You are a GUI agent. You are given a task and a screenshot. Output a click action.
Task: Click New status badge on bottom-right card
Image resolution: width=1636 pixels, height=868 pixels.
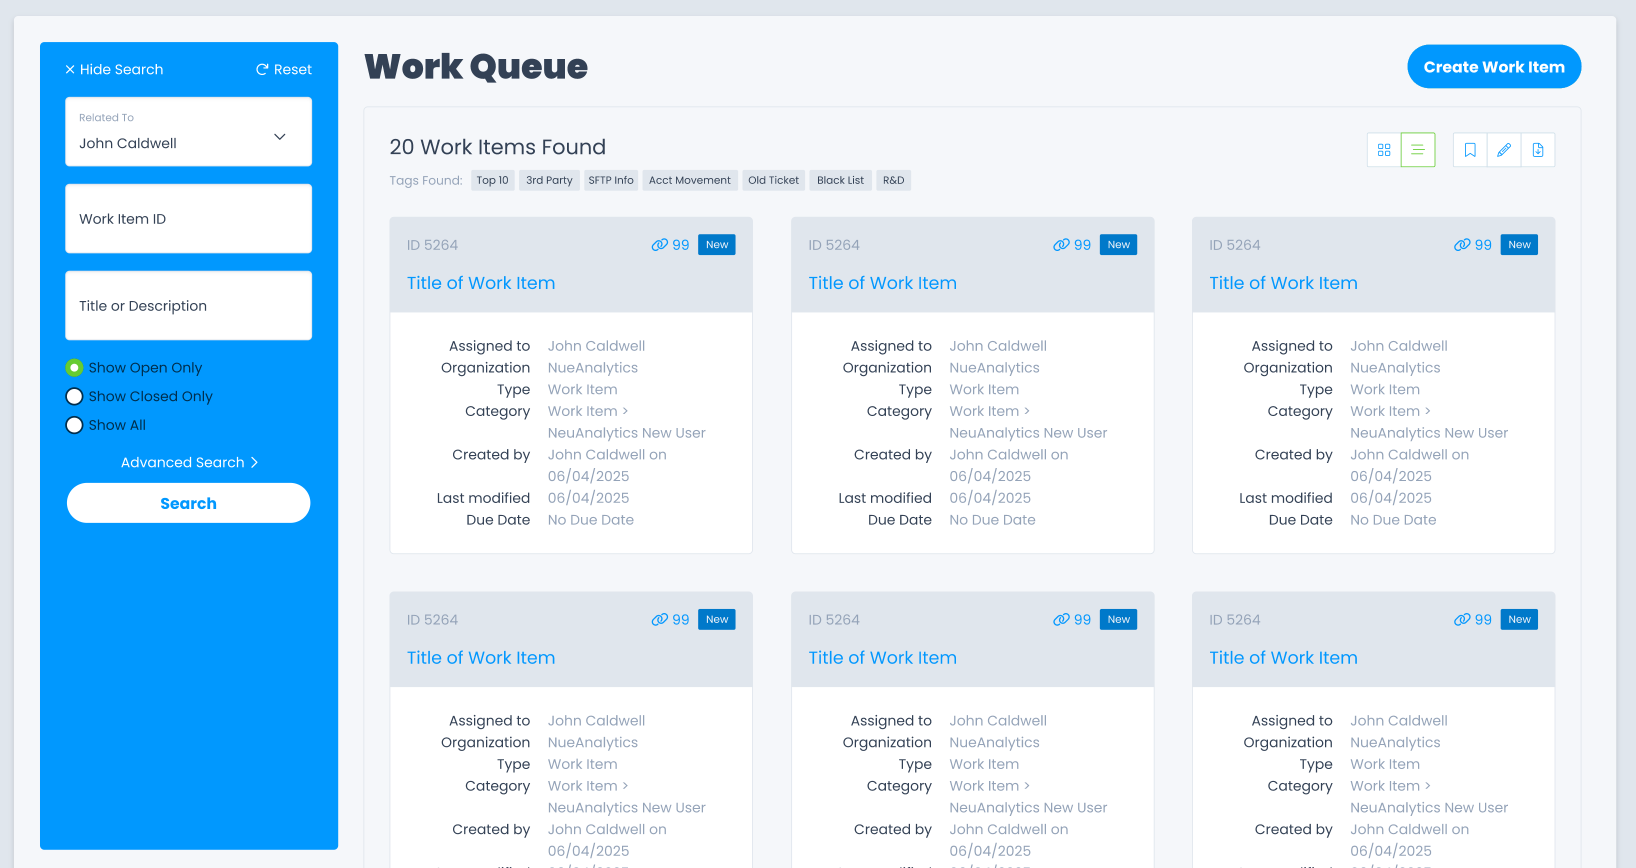[x=1520, y=620]
